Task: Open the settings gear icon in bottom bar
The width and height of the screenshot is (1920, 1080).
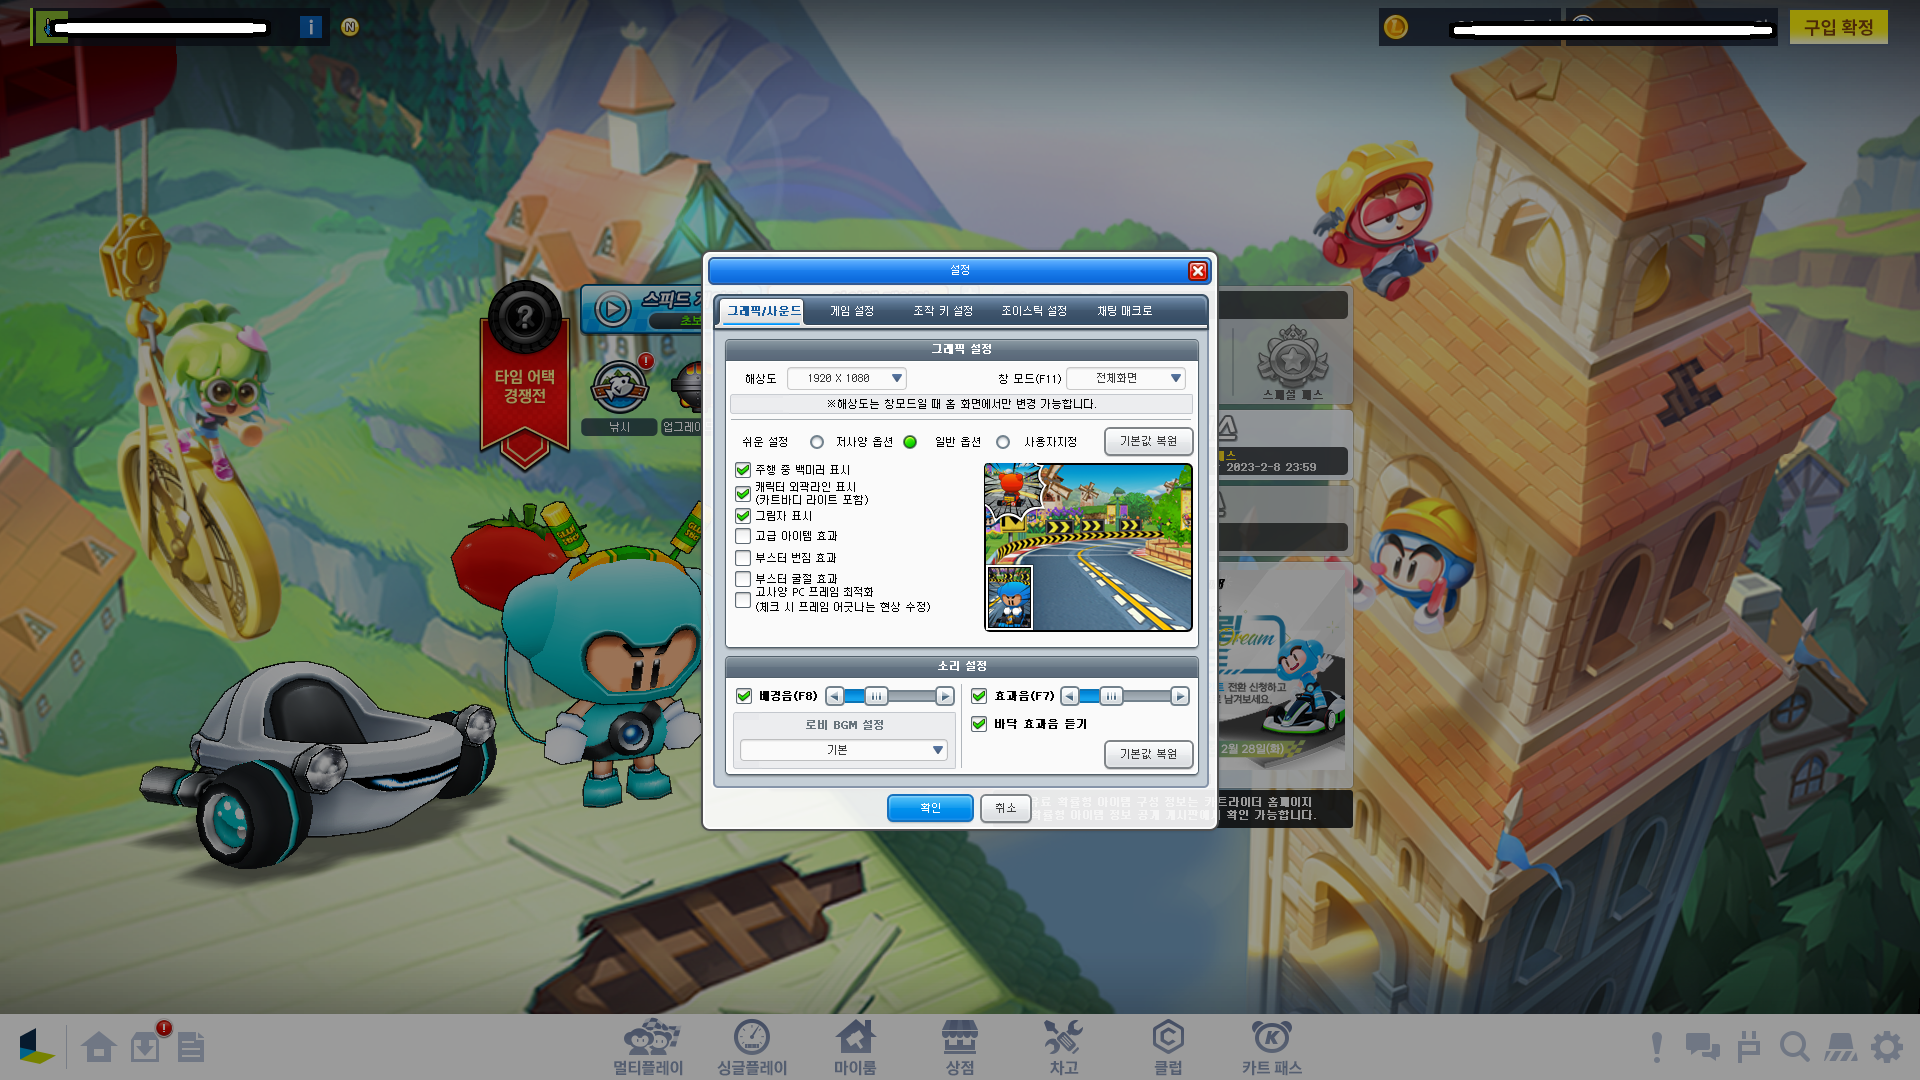Action: click(x=1887, y=1047)
